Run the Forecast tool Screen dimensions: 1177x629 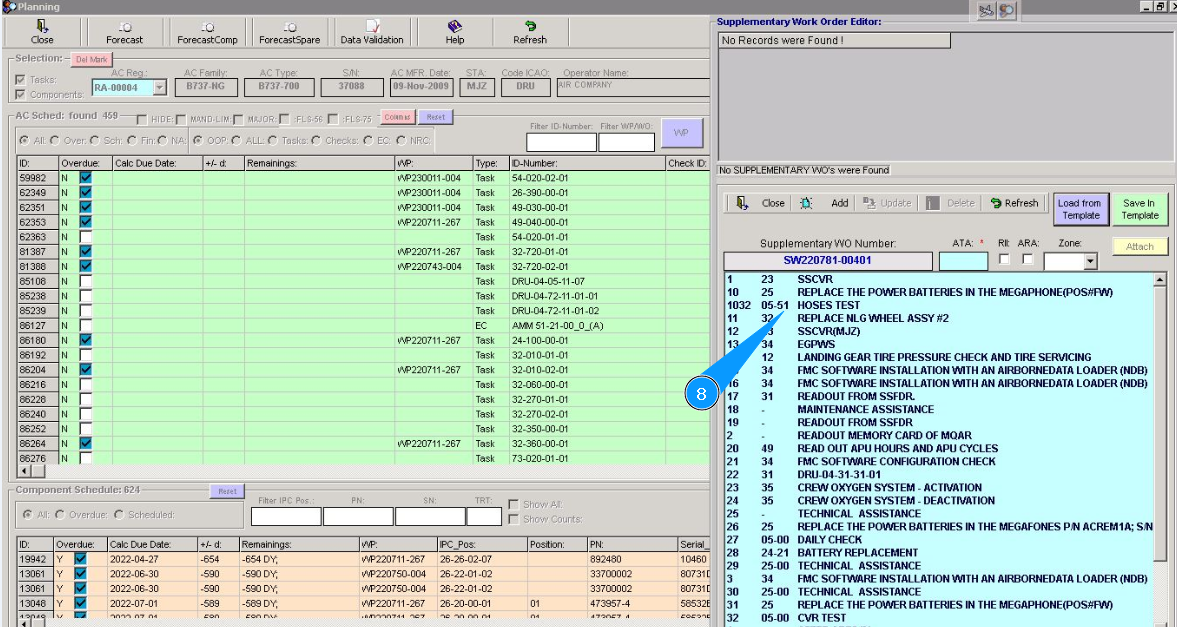coord(124,33)
